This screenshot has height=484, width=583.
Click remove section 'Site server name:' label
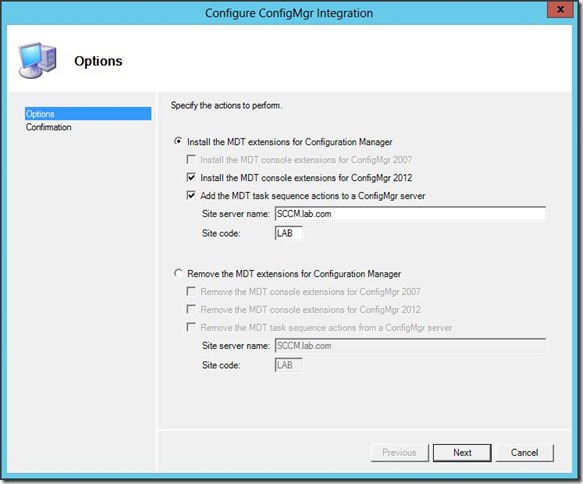pyautogui.click(x=236, y=346)
